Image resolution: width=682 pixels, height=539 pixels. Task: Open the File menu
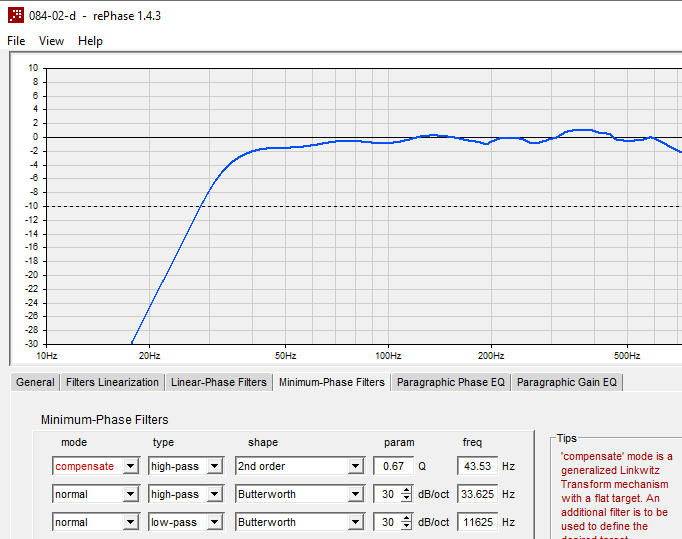pyautogui.click(x=16, y=41)
